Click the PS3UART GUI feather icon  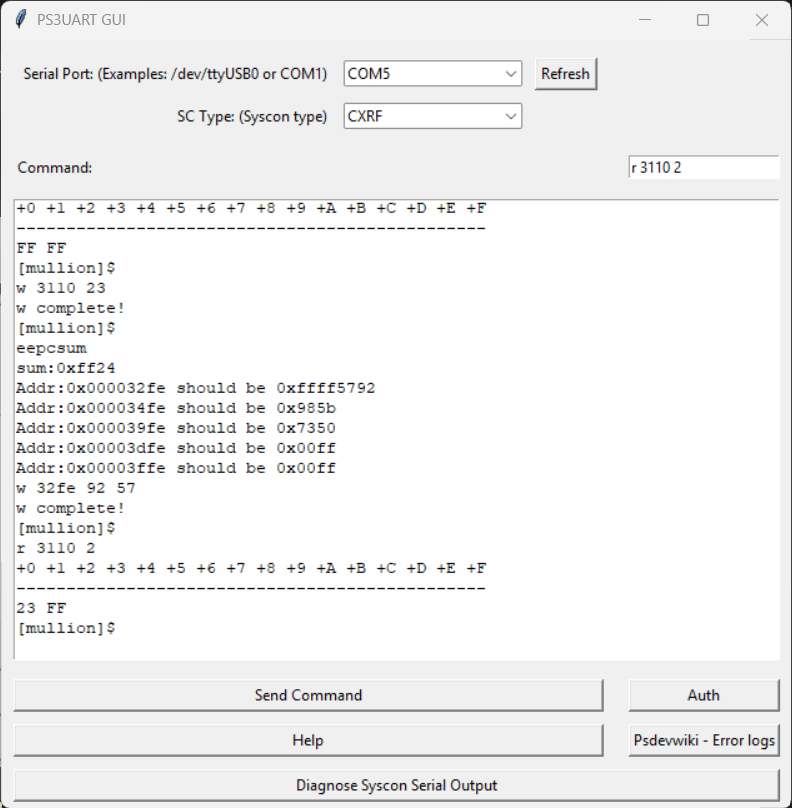(x=20, y=20)
